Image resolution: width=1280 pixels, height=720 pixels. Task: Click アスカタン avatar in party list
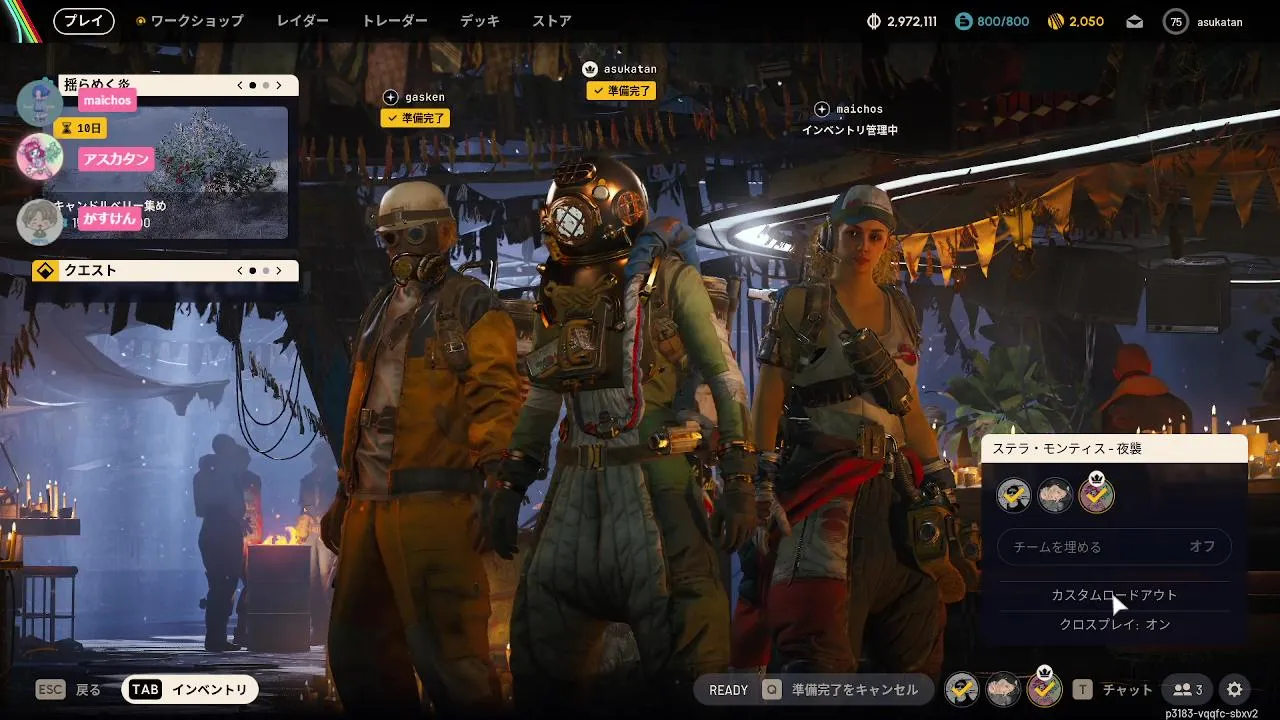[40, 157]
